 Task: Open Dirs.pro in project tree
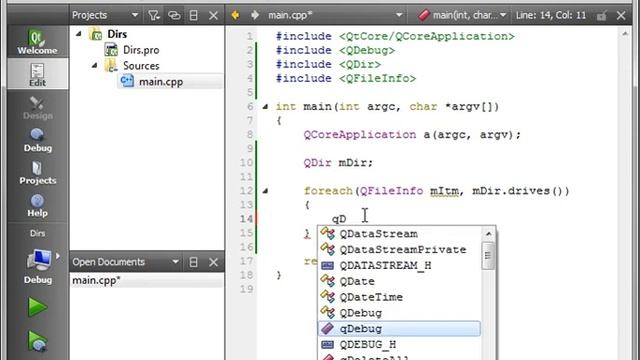click(x=141, y=50)
